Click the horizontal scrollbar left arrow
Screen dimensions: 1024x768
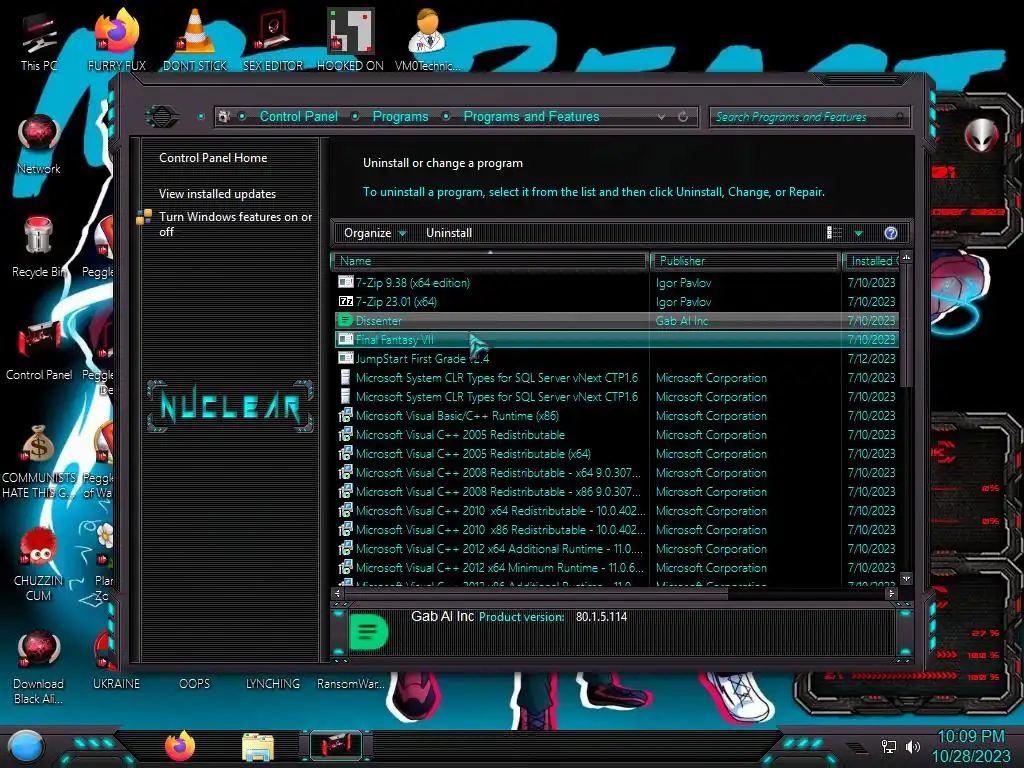click(x=338, y=594)
